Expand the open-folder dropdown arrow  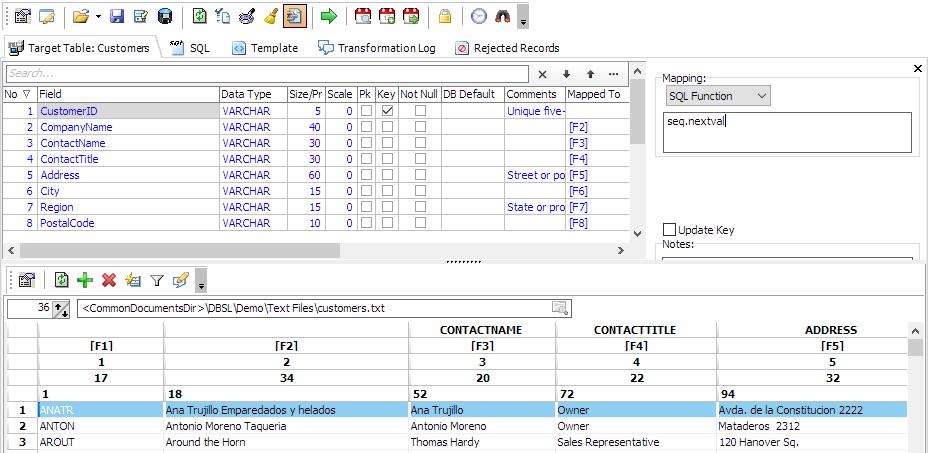(98, 17)
